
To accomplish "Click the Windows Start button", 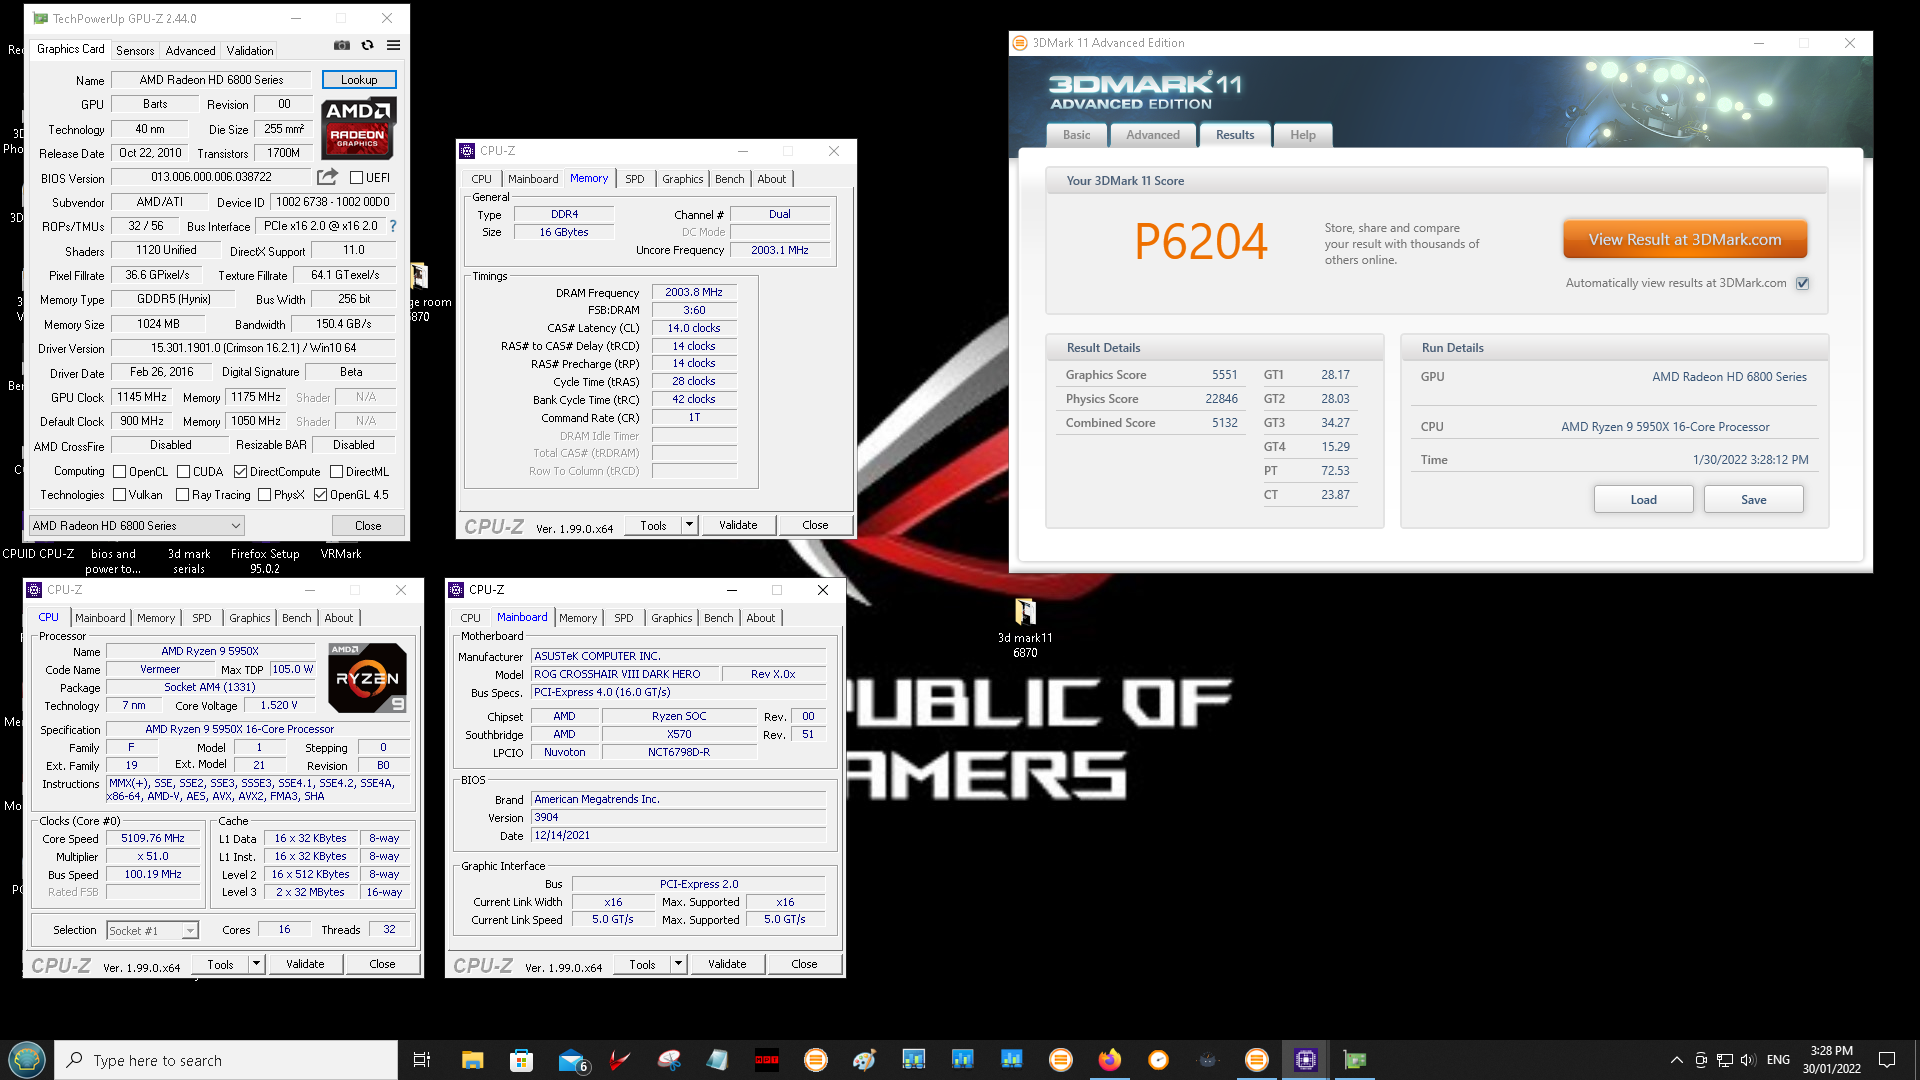I will pyautogui.click(x=27, y=1060).
